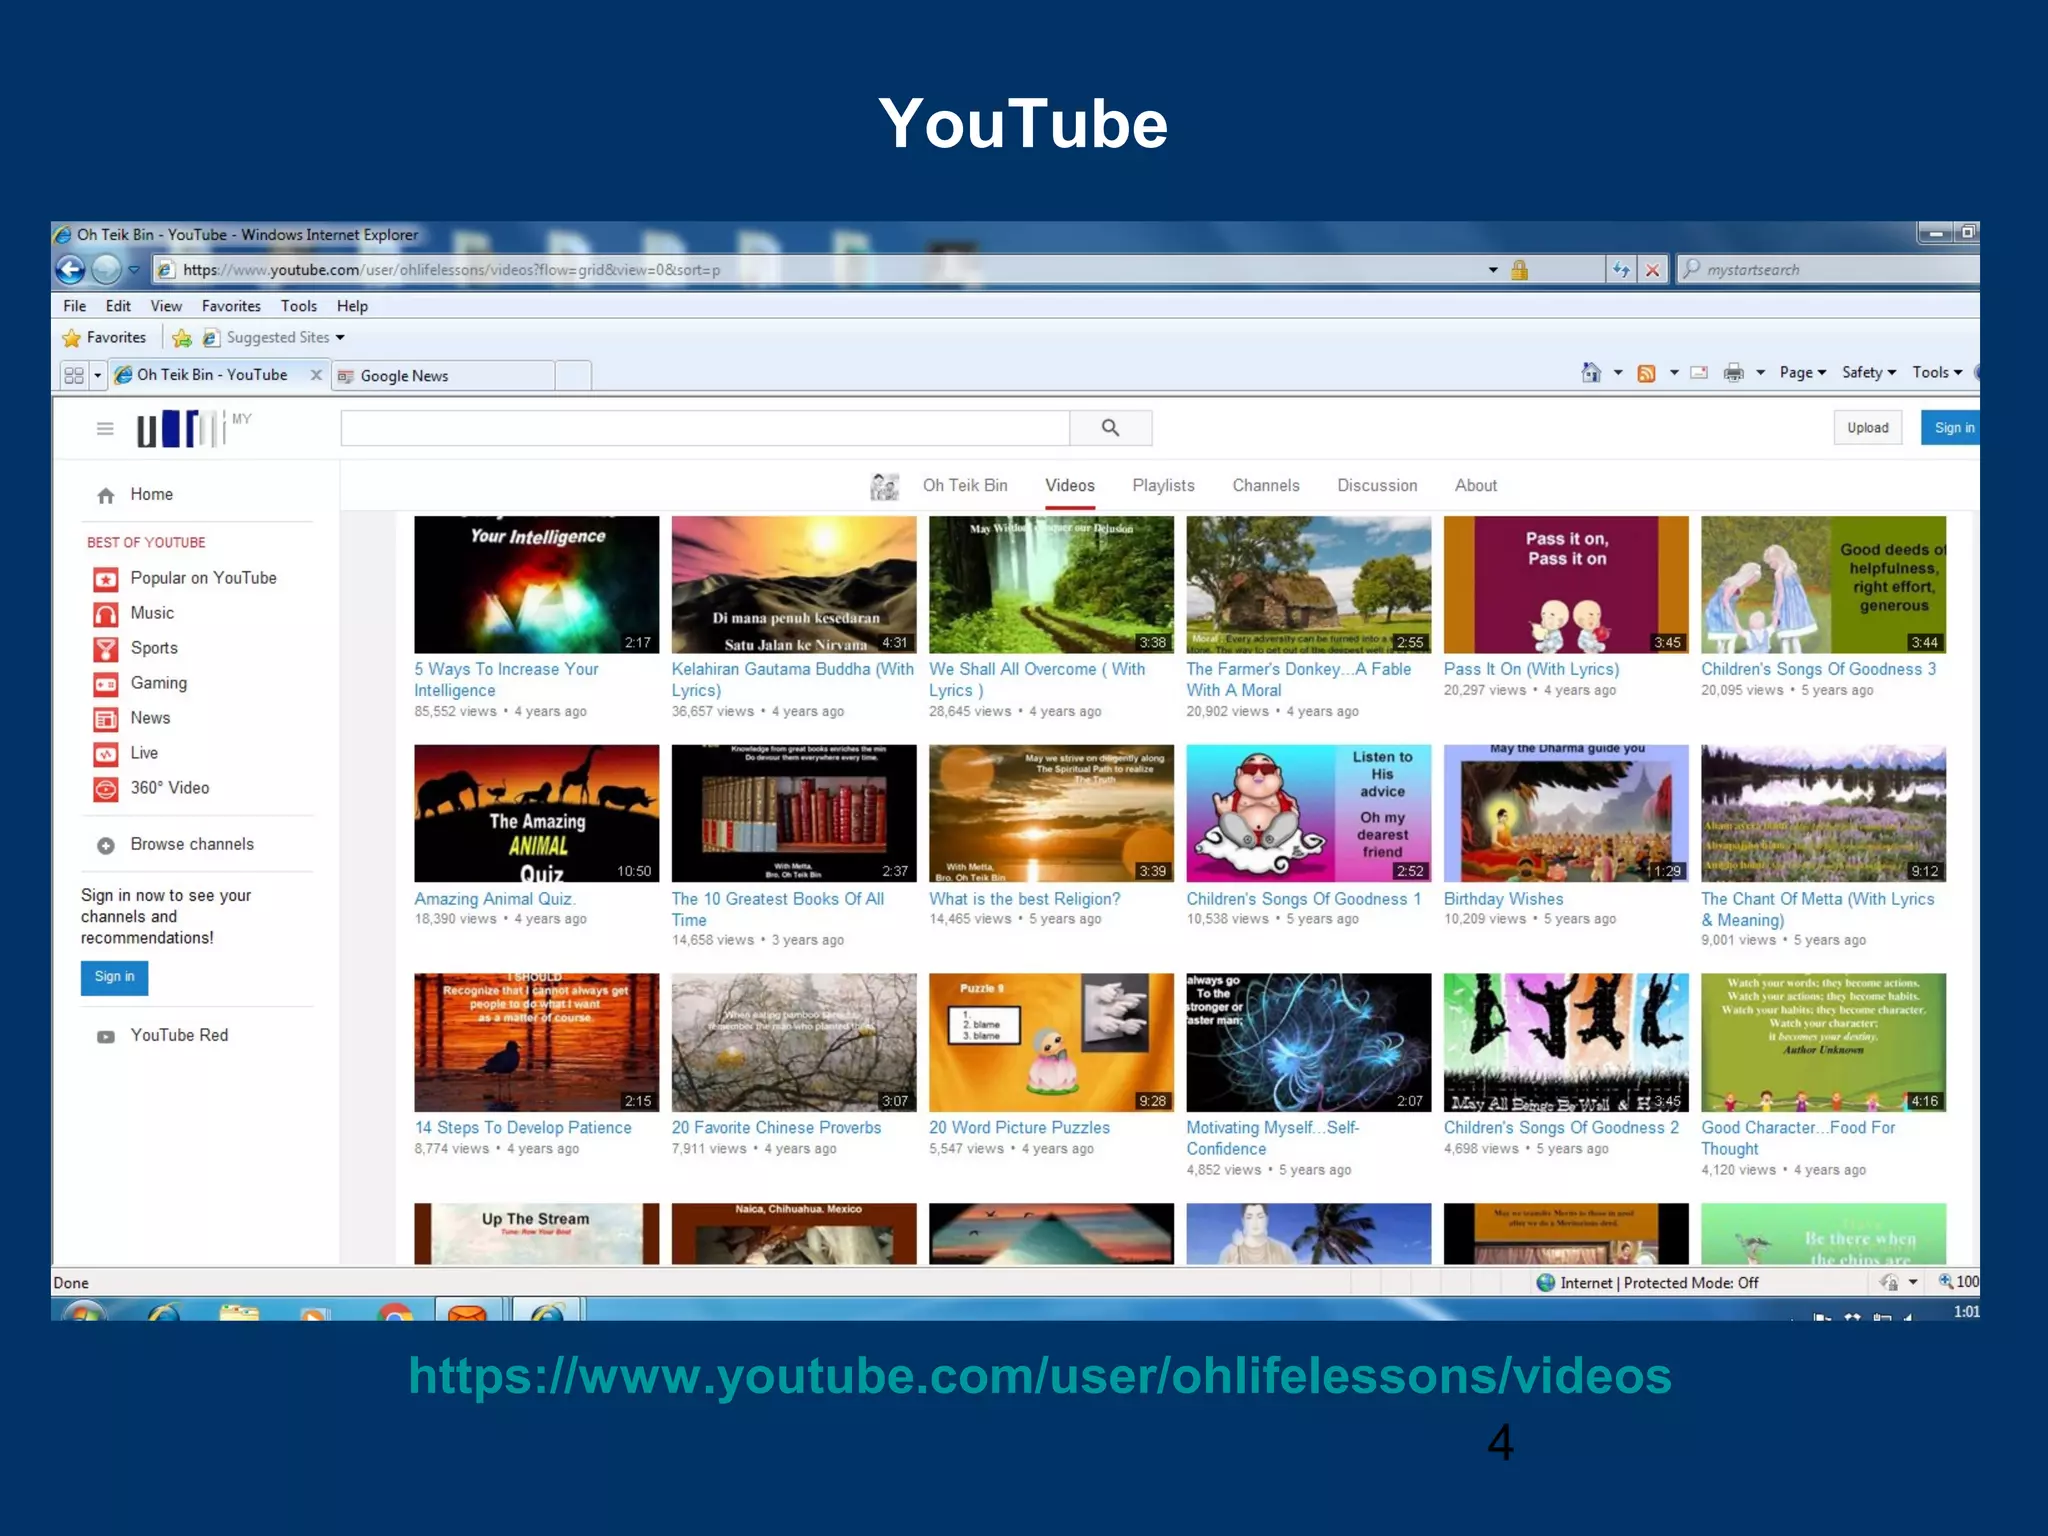Click the Birthday Wishes video thumbnail
Image resolution: width=2048 pixels, height=1536 pixels.
tap(1566, 813)
